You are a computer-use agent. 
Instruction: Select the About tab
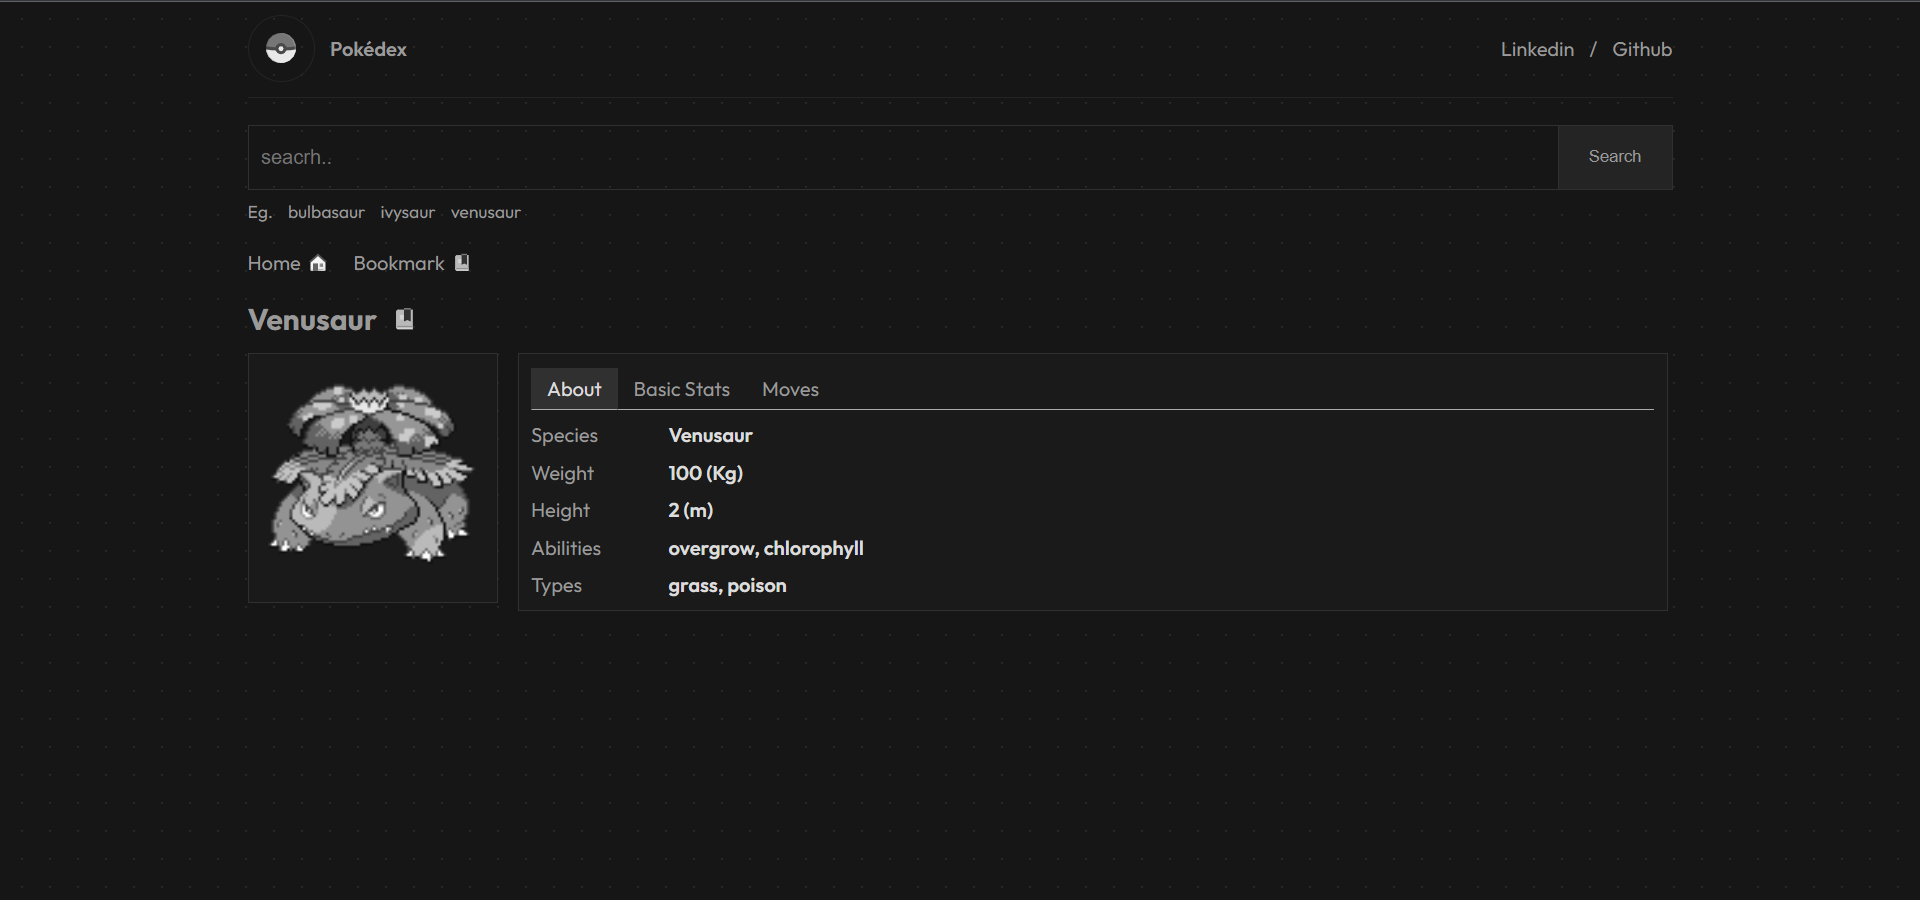(574, 389)
